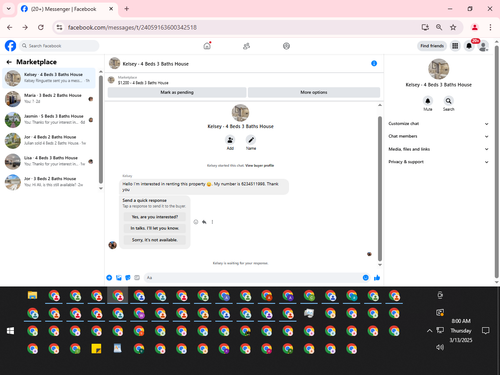The image size is (500, 375).
Task: Add people with the Add icon
Action: 230,140
